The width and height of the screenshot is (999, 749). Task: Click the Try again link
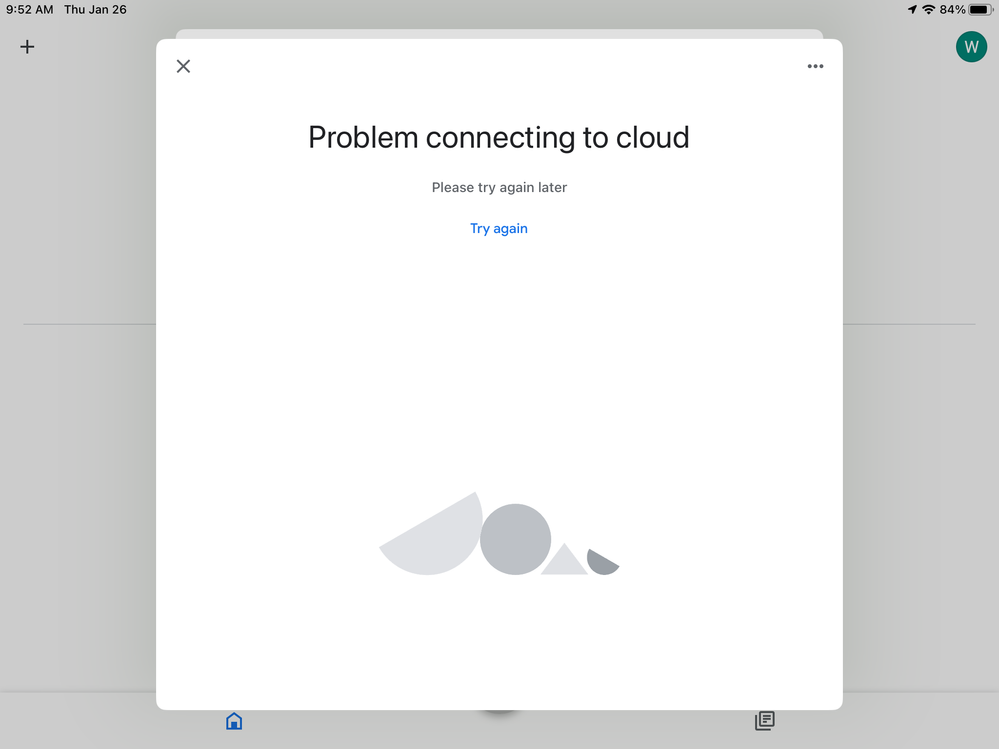click(499, 229)
